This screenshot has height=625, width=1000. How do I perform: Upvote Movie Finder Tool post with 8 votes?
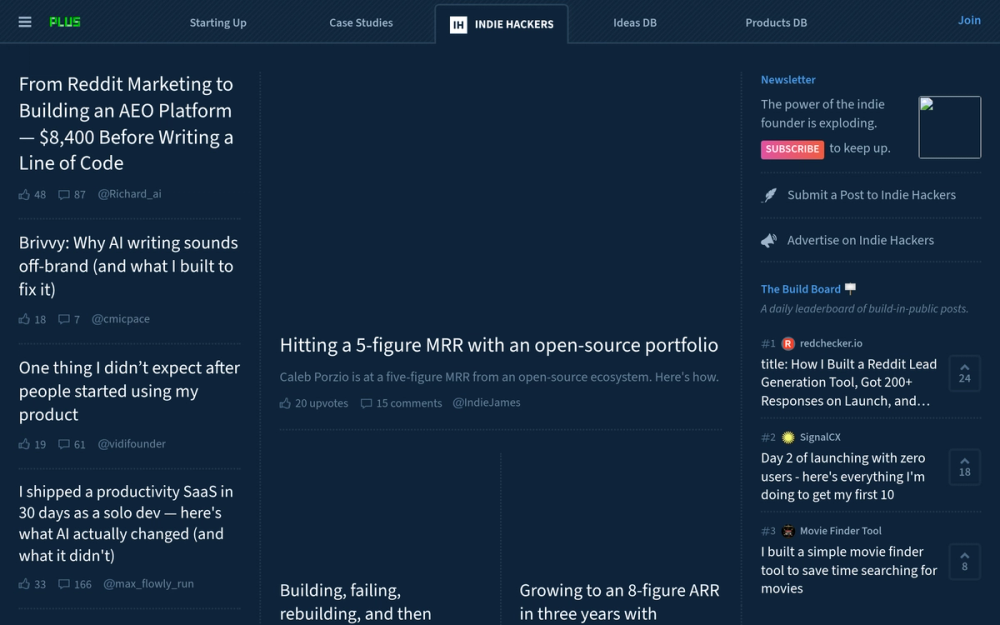tap(964, 561)
